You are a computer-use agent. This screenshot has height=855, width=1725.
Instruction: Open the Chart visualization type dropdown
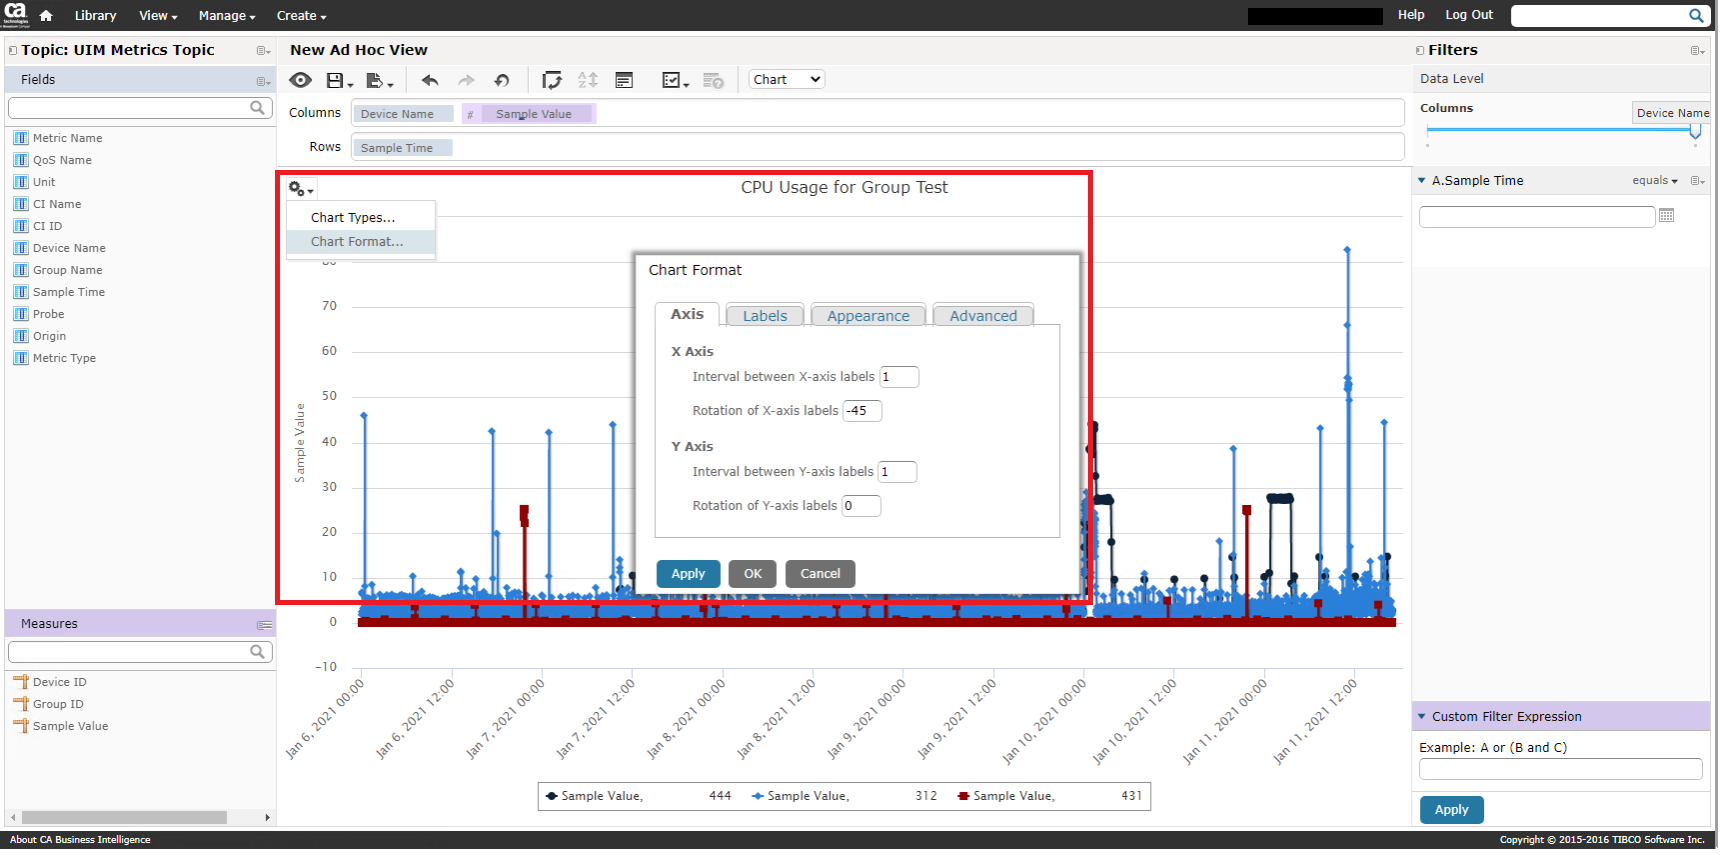(x=786, y=80)
